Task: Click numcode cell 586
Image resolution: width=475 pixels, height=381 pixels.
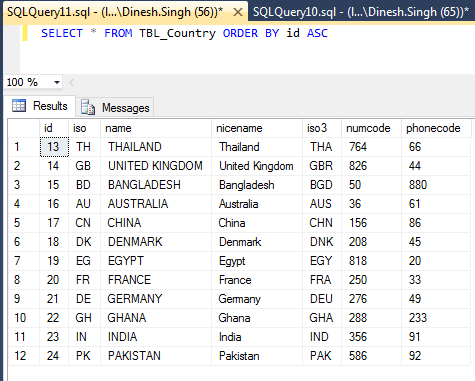Action: click(x=372, y=356)
